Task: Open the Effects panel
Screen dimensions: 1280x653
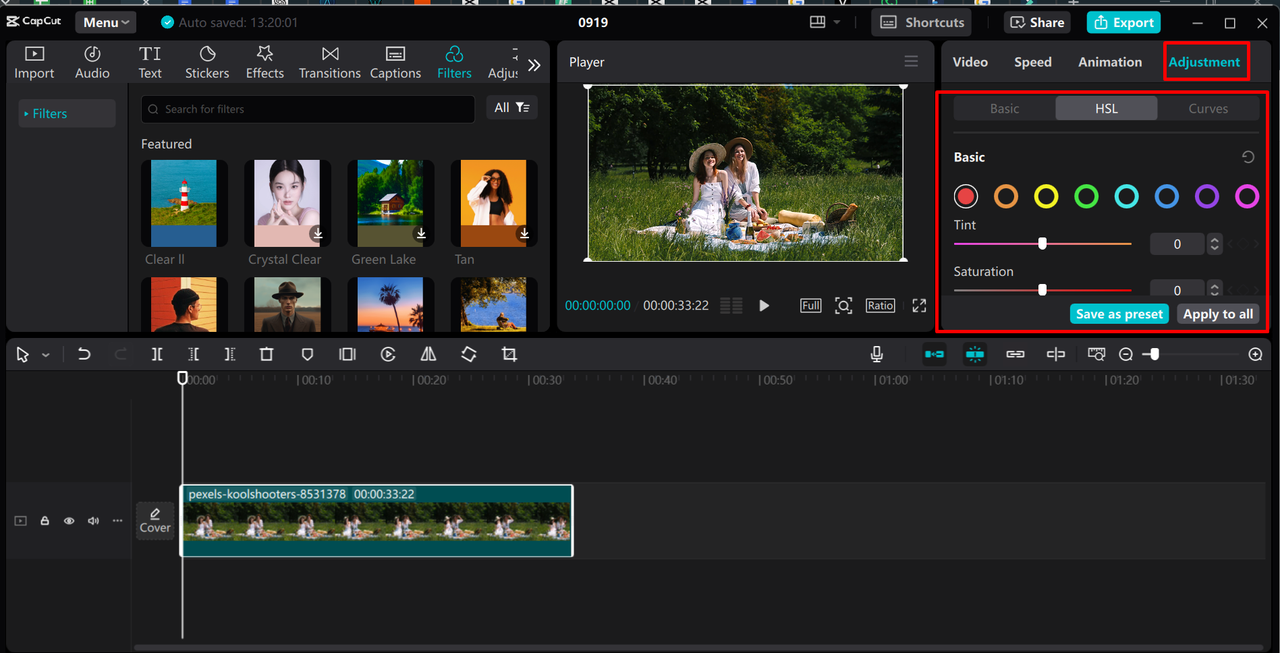Action: pyautogui.click(x=265, y=62)
